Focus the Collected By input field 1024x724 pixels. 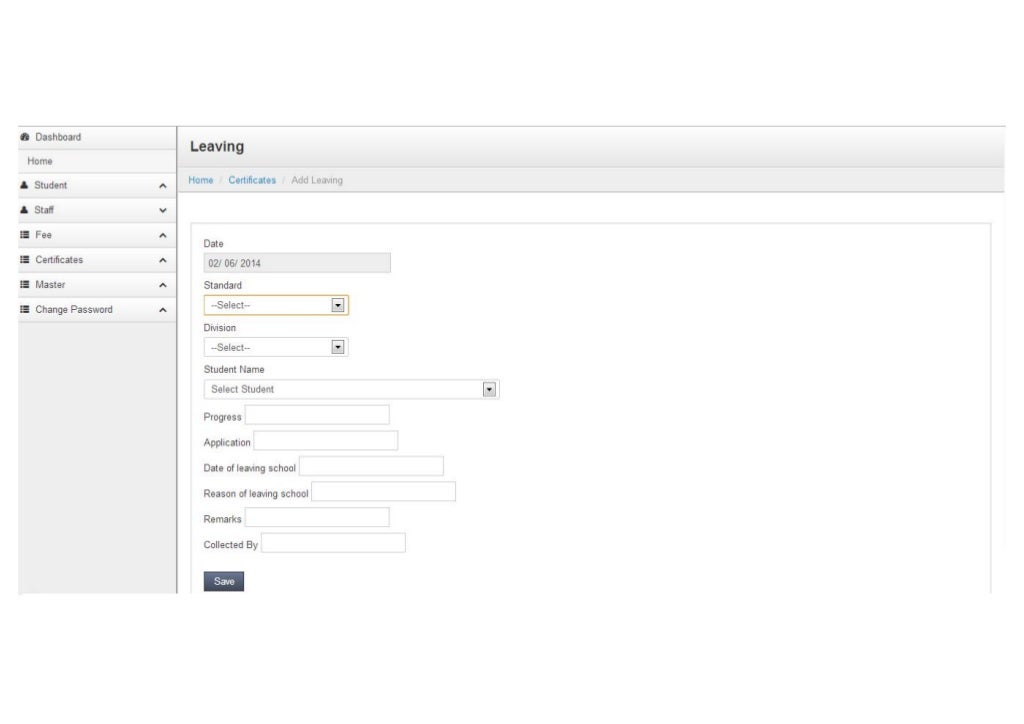point(334,543)
